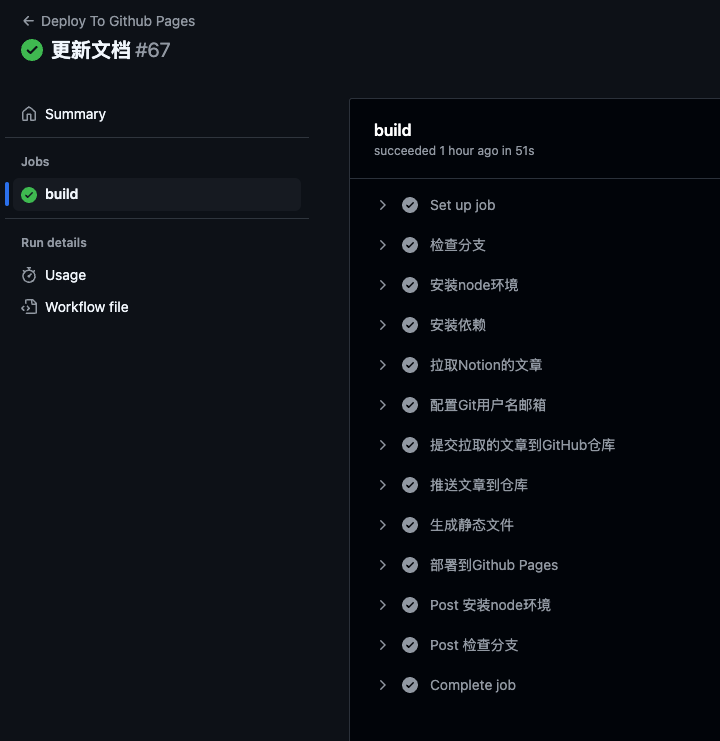Click the stopwatch icon beside Usage
The image size is (720, 741).
click(x=29, y=275)
